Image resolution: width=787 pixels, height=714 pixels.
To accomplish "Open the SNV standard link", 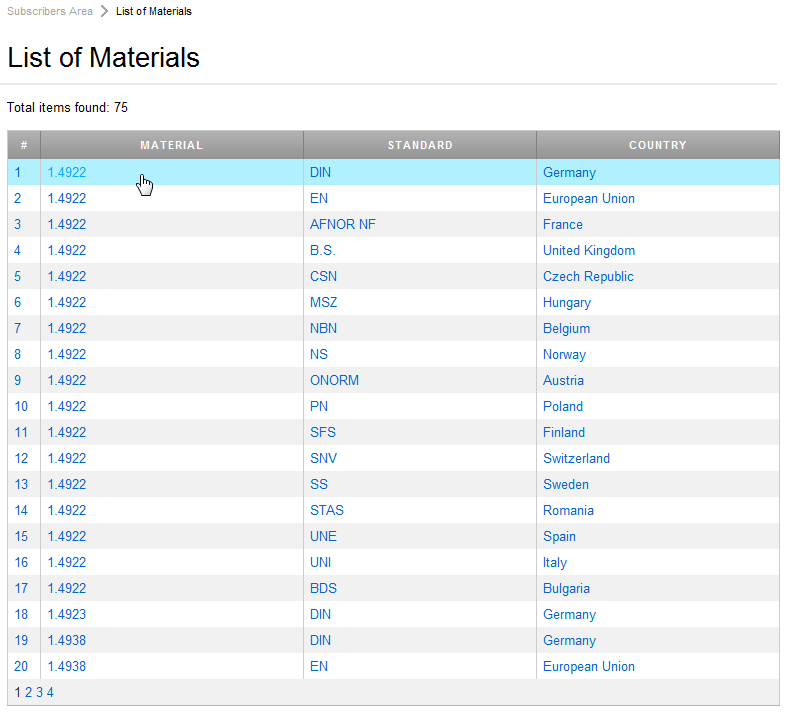I will point(323,459).
